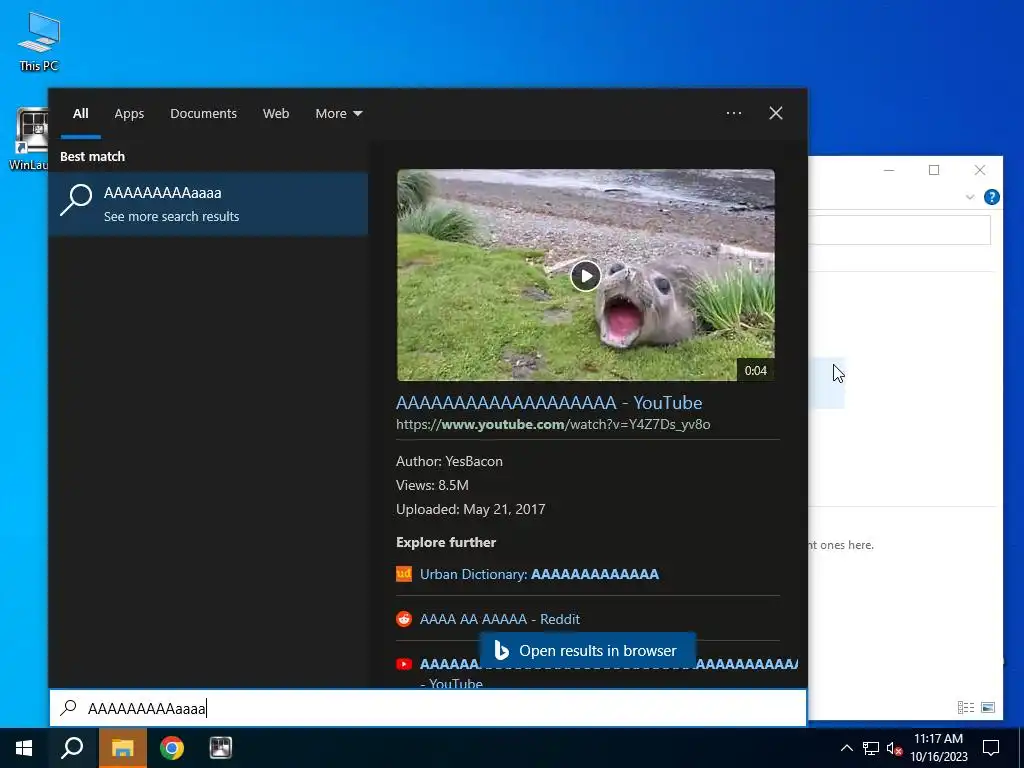Viewport: 1024px width, 768px height.
Task: Click the Explore further heading
Action: [446, 543]
